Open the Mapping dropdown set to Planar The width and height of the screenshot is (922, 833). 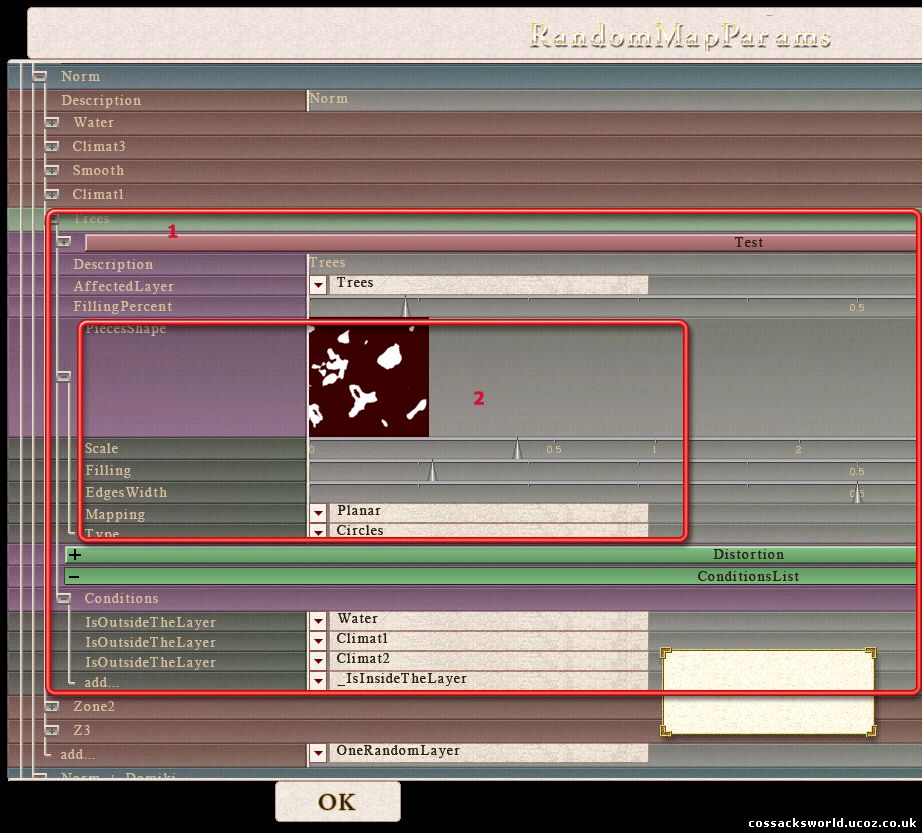(x=318, y=513)
